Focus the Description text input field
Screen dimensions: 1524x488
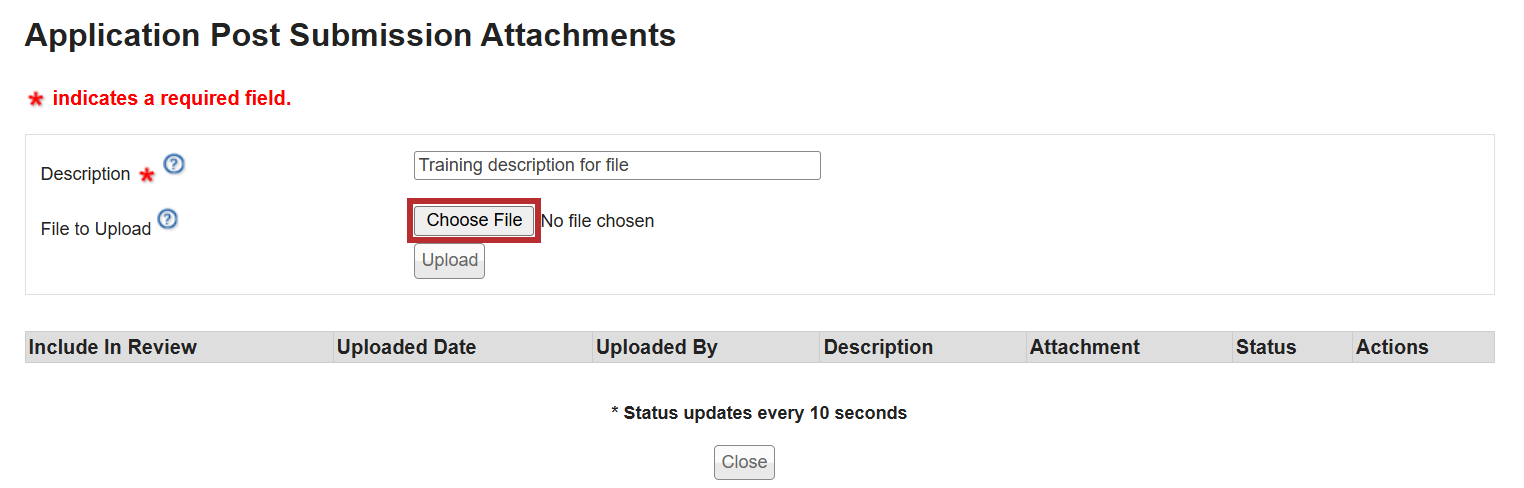click(617, 165)
